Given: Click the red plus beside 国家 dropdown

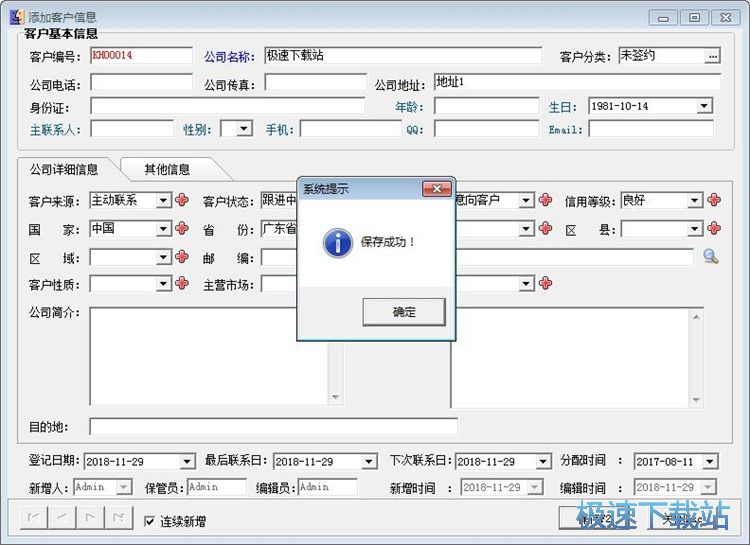Looking at the screenshot, I should (182, 229).
